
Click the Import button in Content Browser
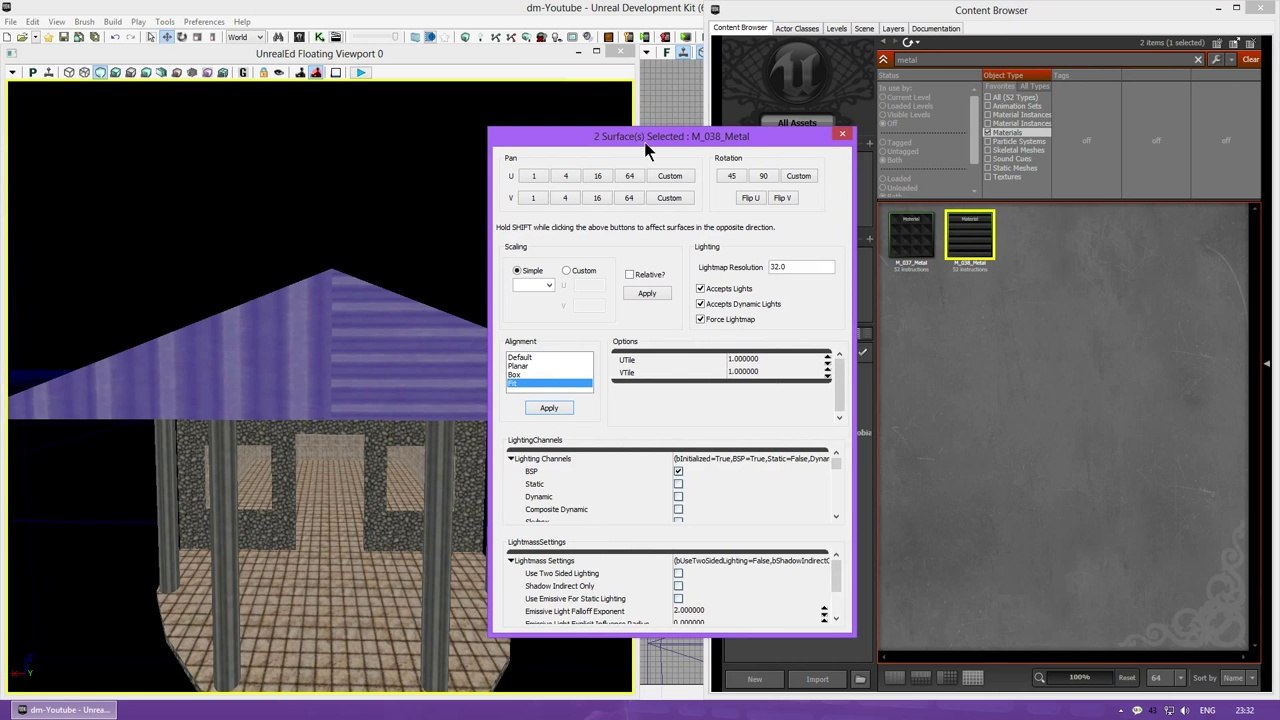tap(817, 679)
